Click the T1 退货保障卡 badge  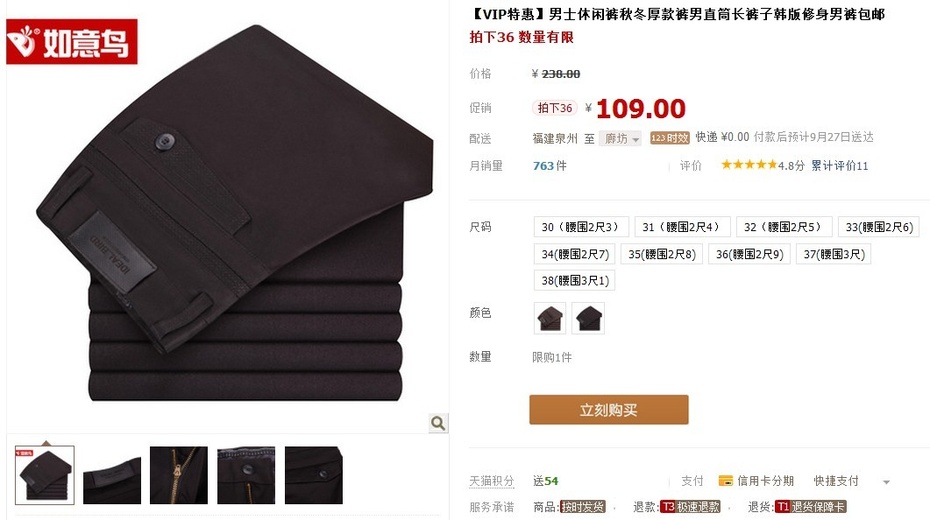click(810, 507)
